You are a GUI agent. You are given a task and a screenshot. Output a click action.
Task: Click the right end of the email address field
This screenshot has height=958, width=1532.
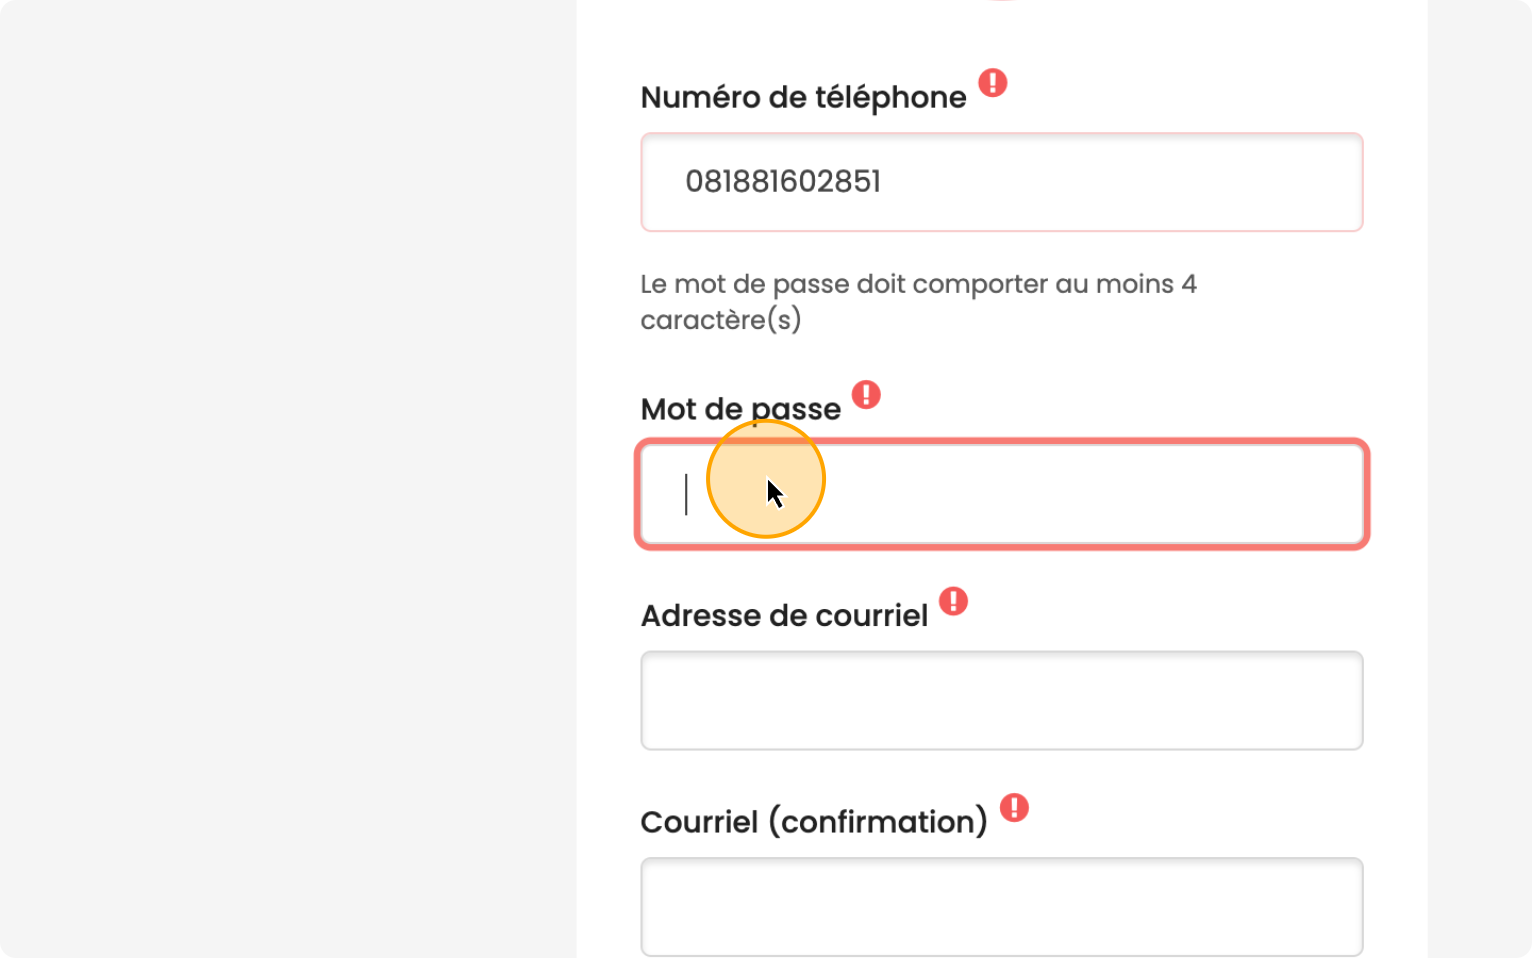click(1330, 700)
